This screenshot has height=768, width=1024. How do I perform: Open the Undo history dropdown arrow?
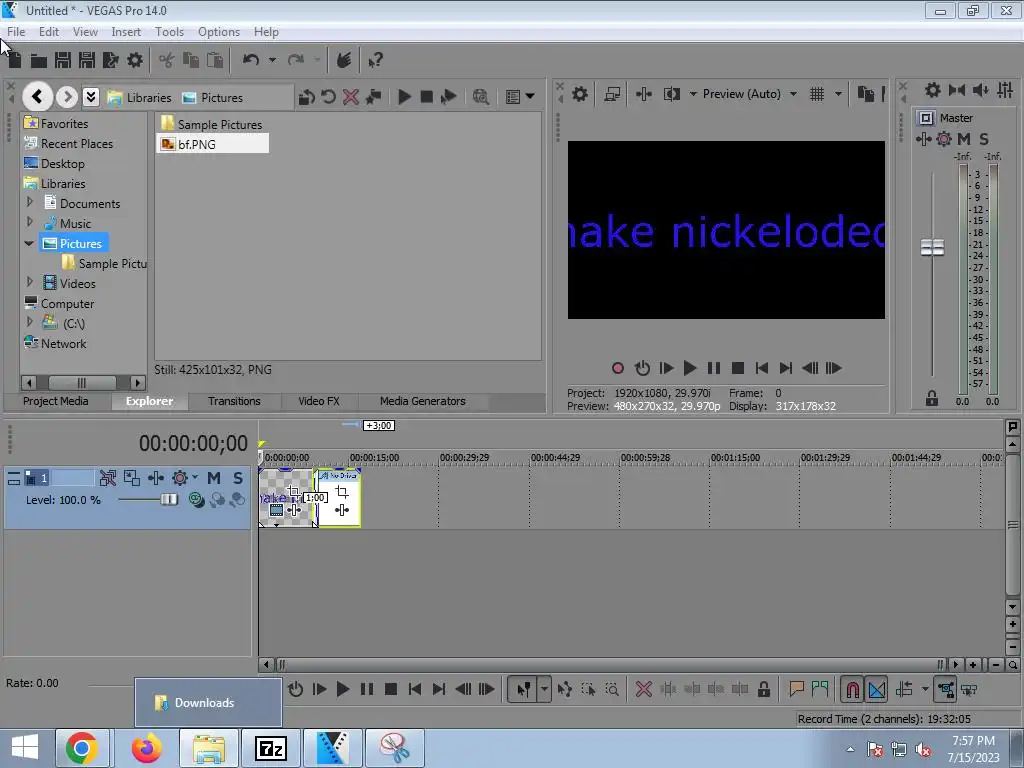click(272, 60)
